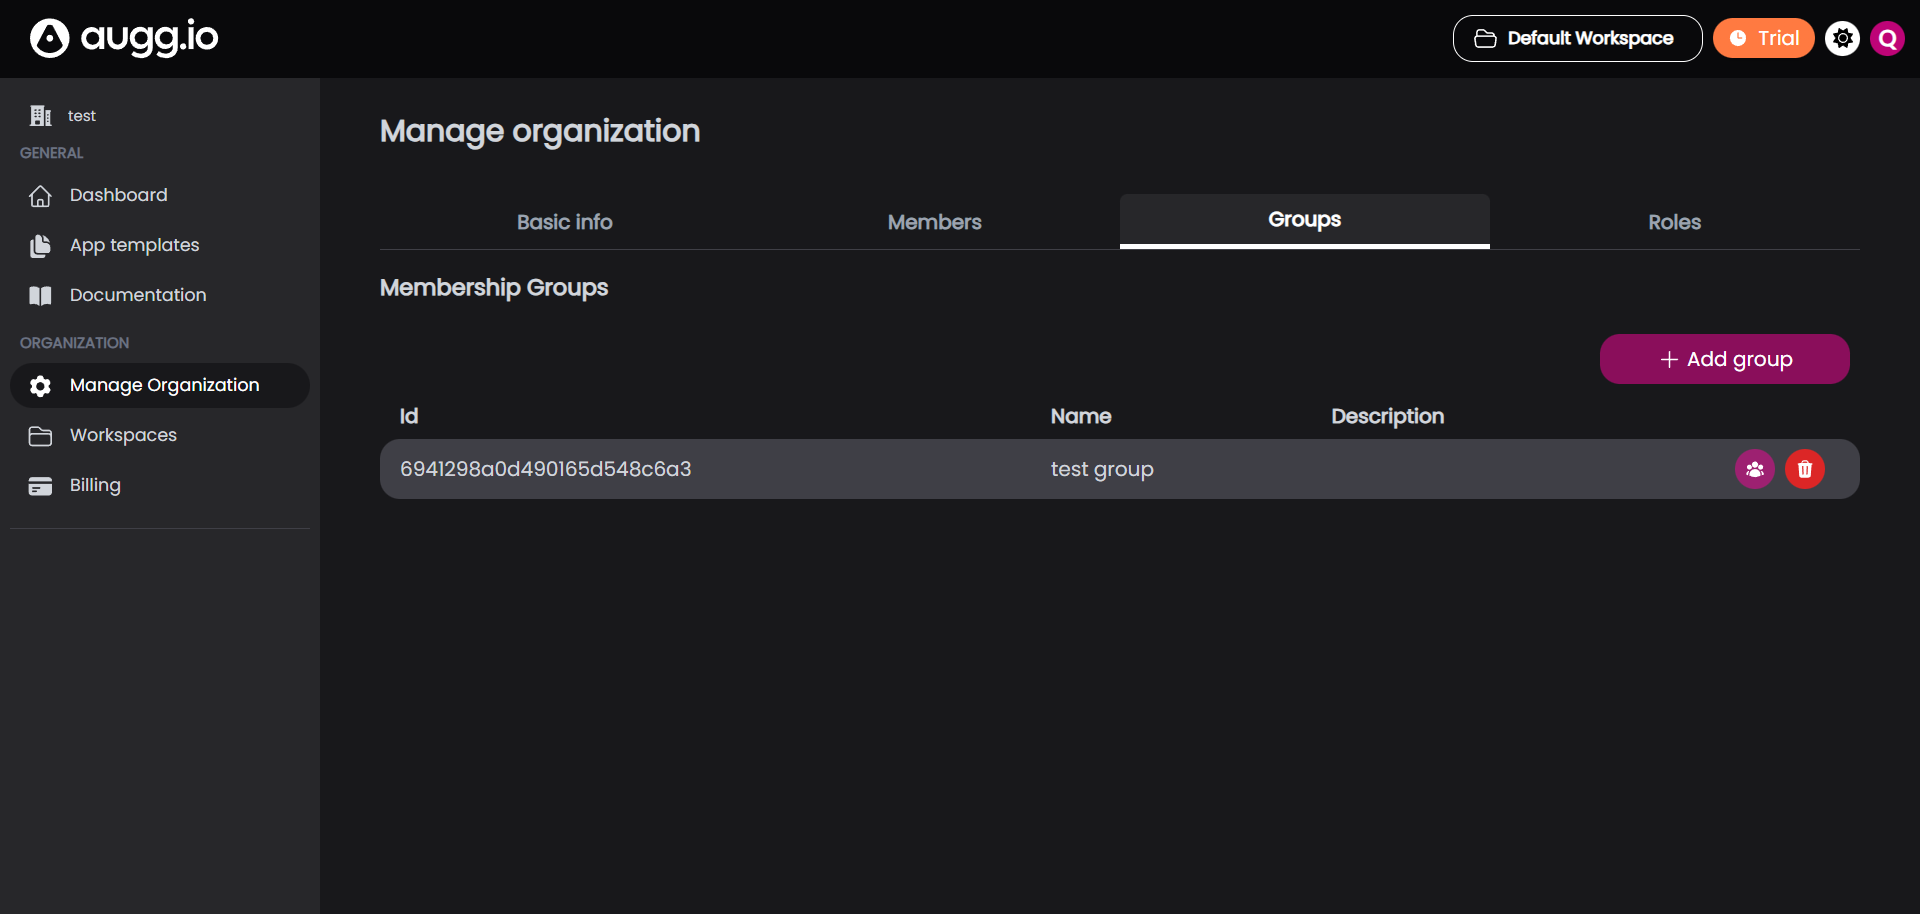Click the augg.io logo icon
The height and width of the screenshot is (914, 1920).
click(x=49, y=39)
